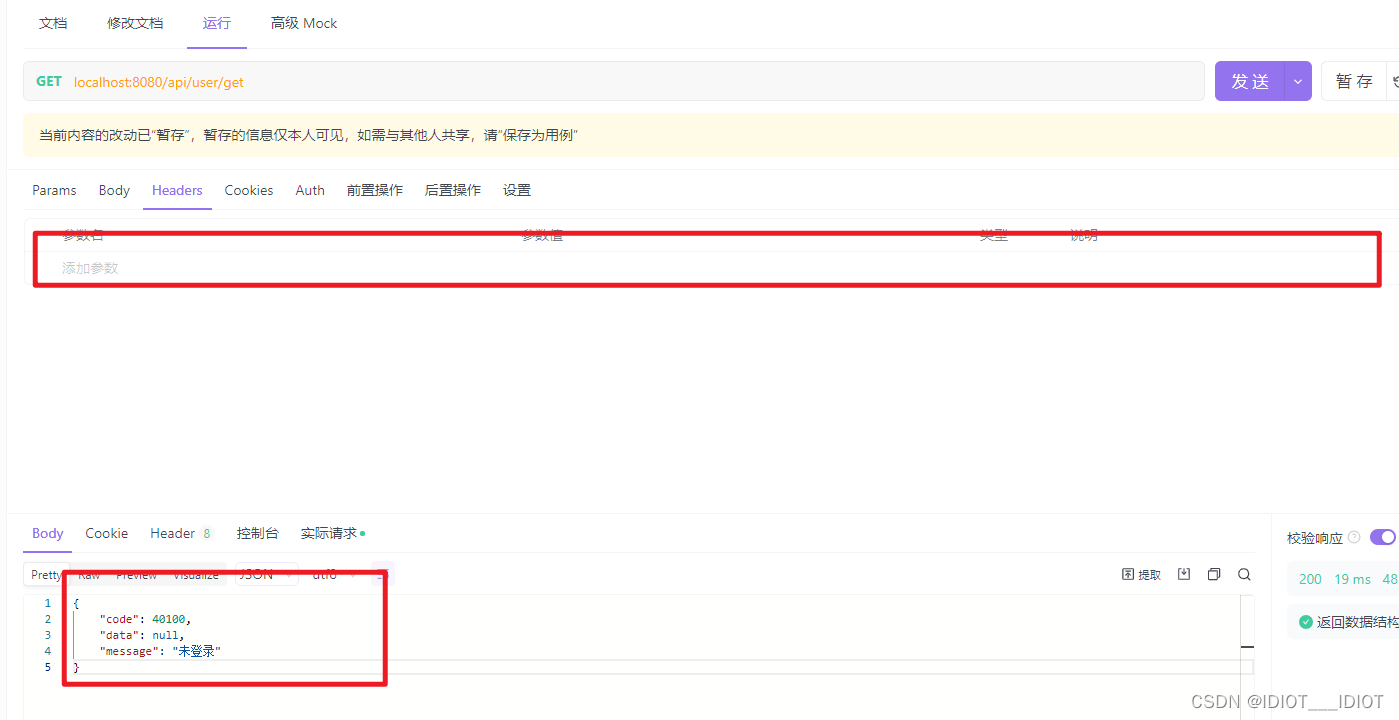
Task: Copy the response body icon
Action: (1214, 574)
